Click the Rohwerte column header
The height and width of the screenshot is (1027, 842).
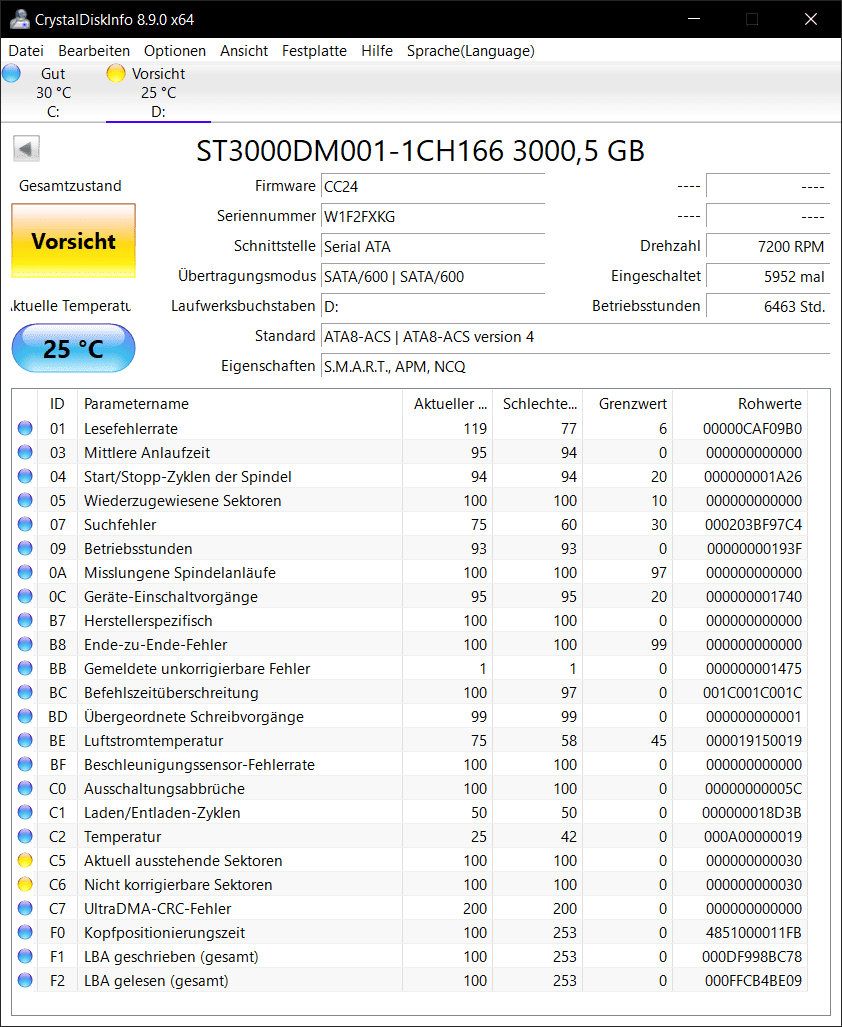pyautogui.click(x=740, y=403)
